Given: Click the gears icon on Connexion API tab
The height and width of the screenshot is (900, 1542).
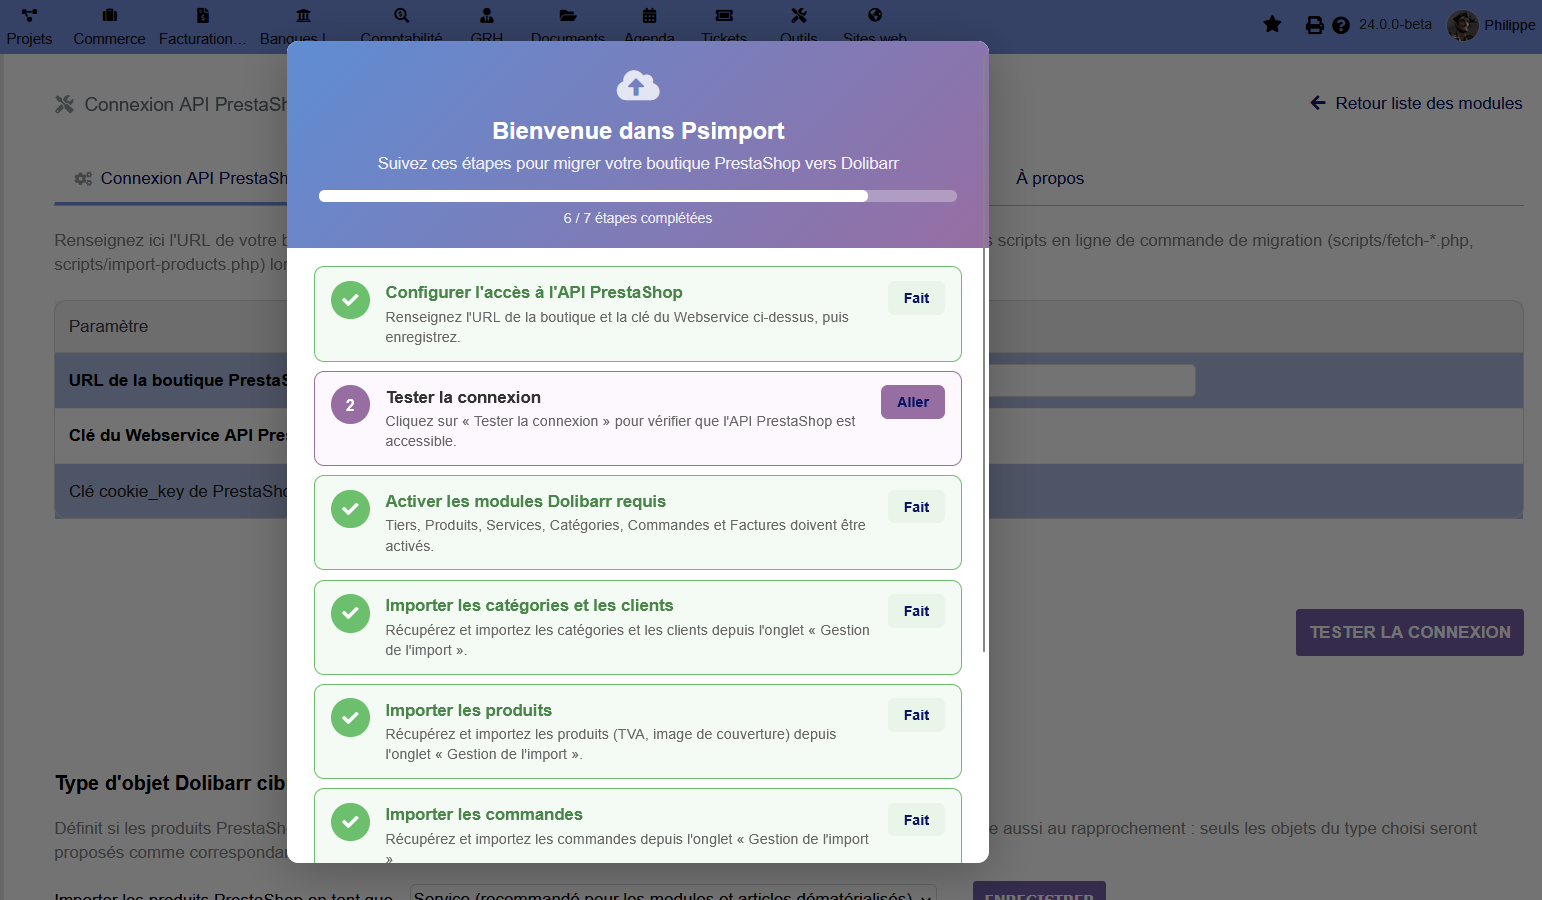Looking at the screenshot, I should (83, 179).
